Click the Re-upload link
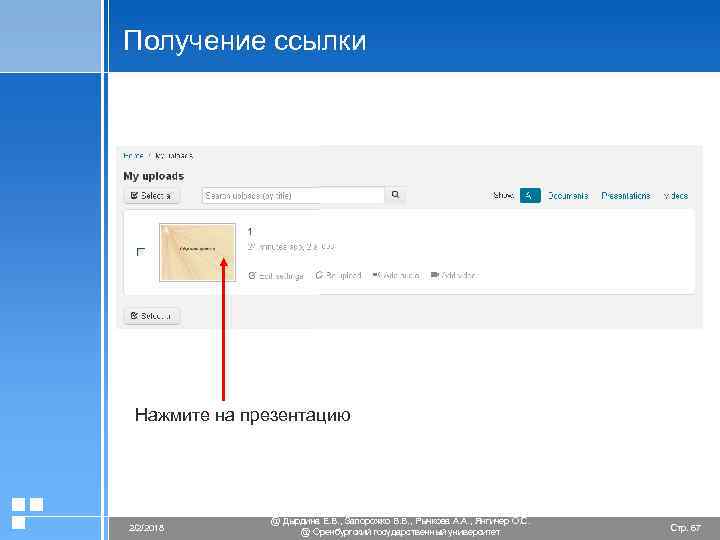Image resolution: width=720 pixels, height=540 pixels. click(338, 275)
